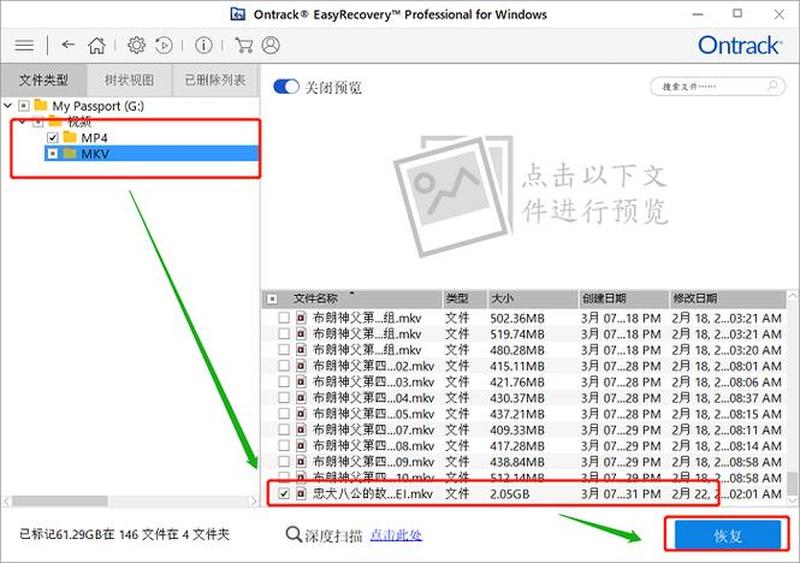Click the 409.33MB size cell

pos(517,430)
